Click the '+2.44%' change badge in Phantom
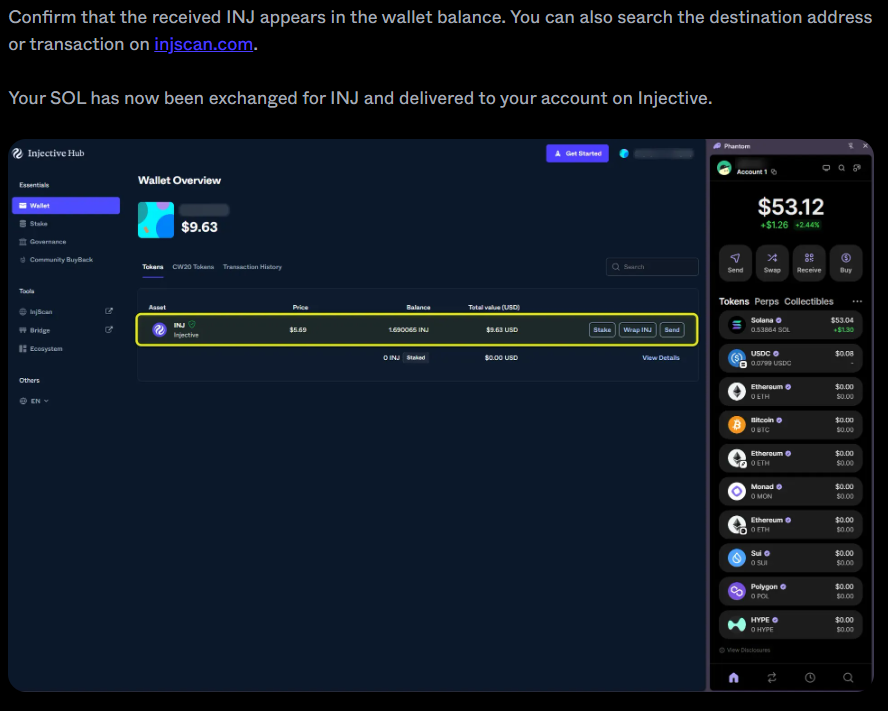The height and width of the screenshot is (711, 888). pyautogui.click(x=807, y=225)
